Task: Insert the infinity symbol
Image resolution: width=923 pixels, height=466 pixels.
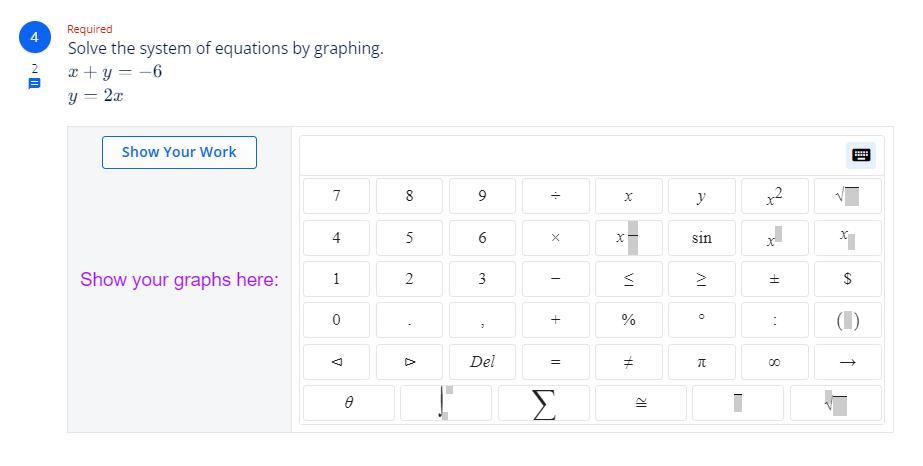Action: pyautogui.click(x=774, y=362)
